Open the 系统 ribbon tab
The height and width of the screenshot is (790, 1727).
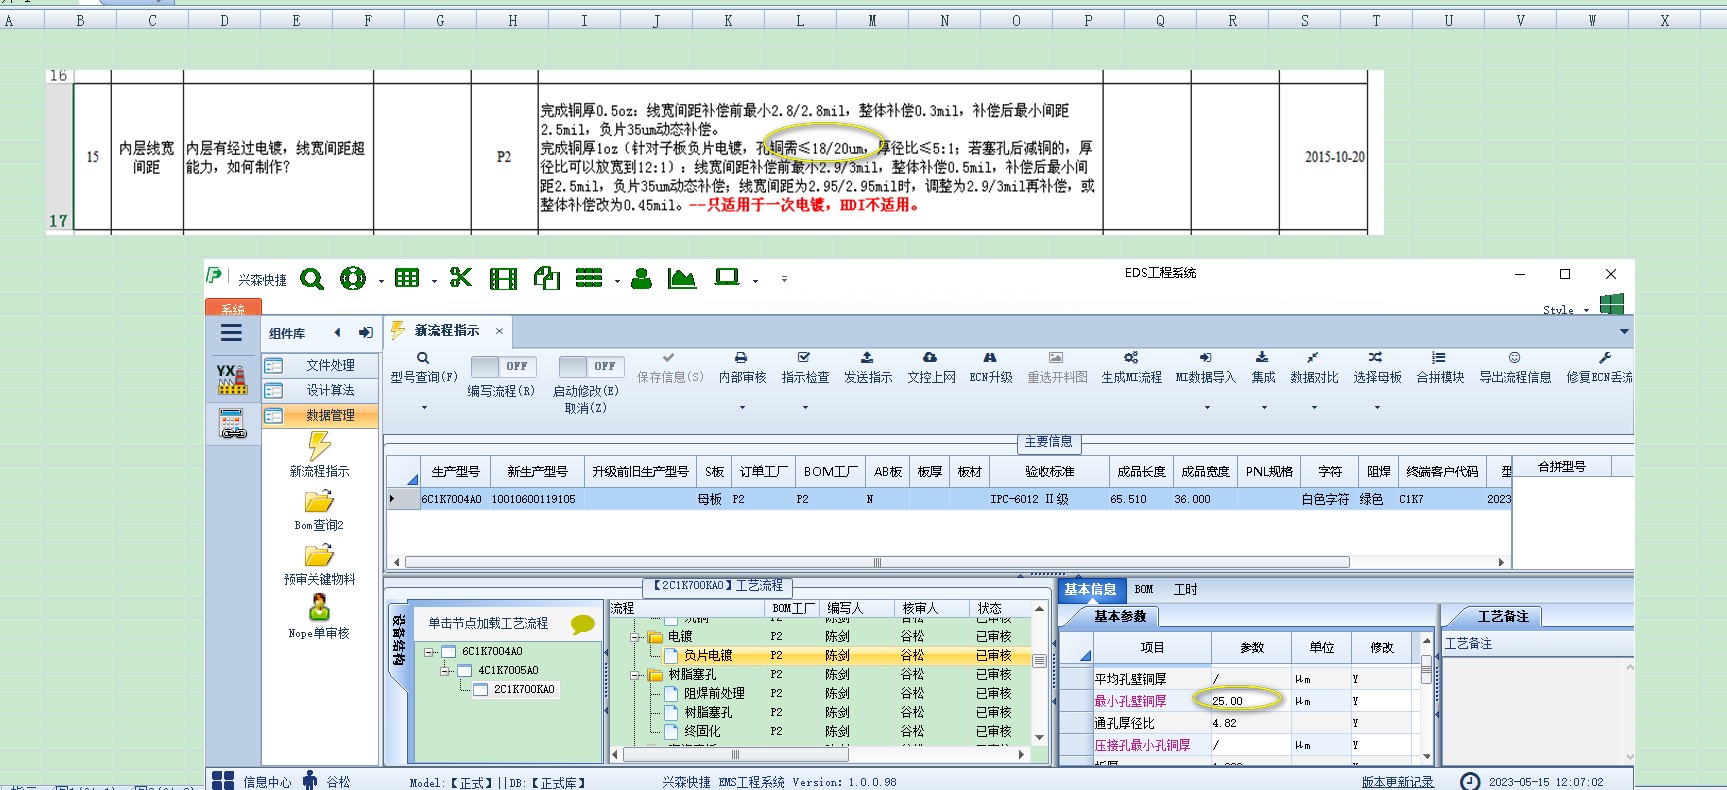[233, 309]
